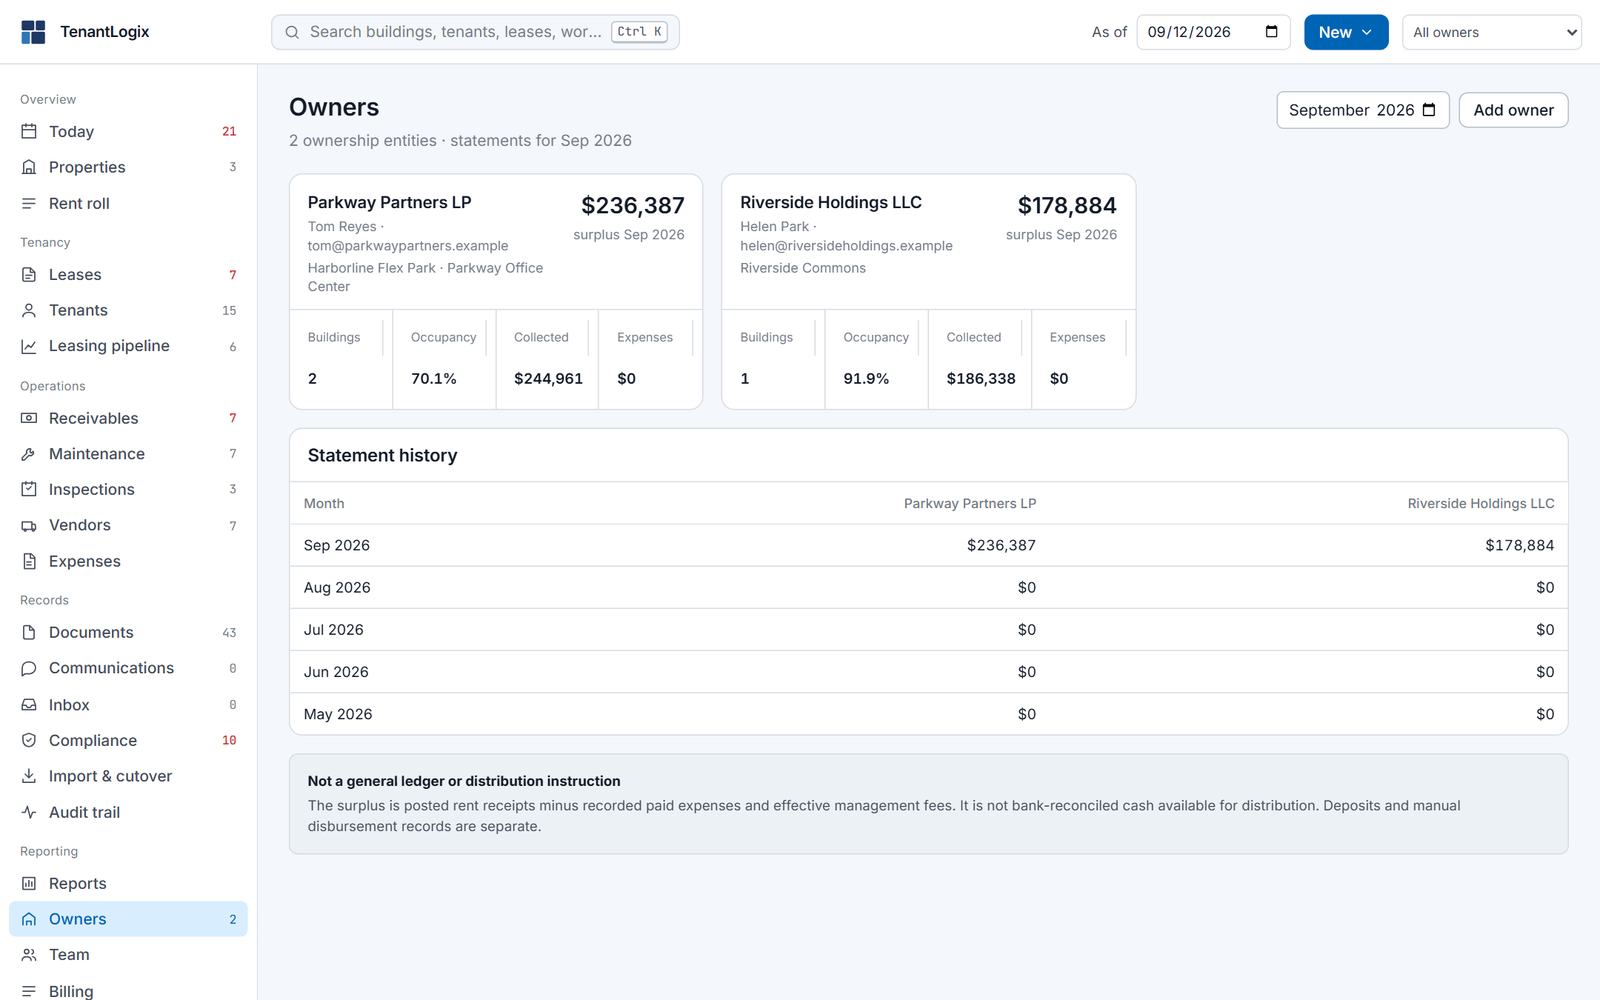This screenshot has width=1600, height=1000.
Task: Click the Reports chart icon
Action: pyautogui.click(x=29, y=883)
